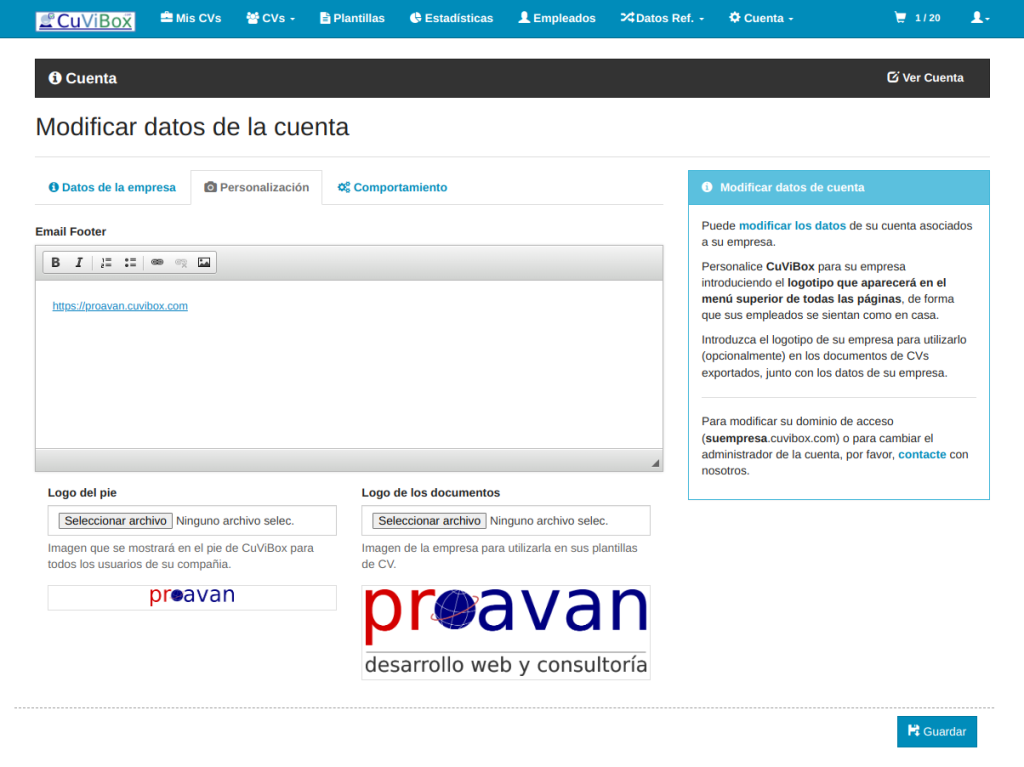Toggle bold formatting in Email Footer editor
1024x767 pixels.
pos(56,263)
